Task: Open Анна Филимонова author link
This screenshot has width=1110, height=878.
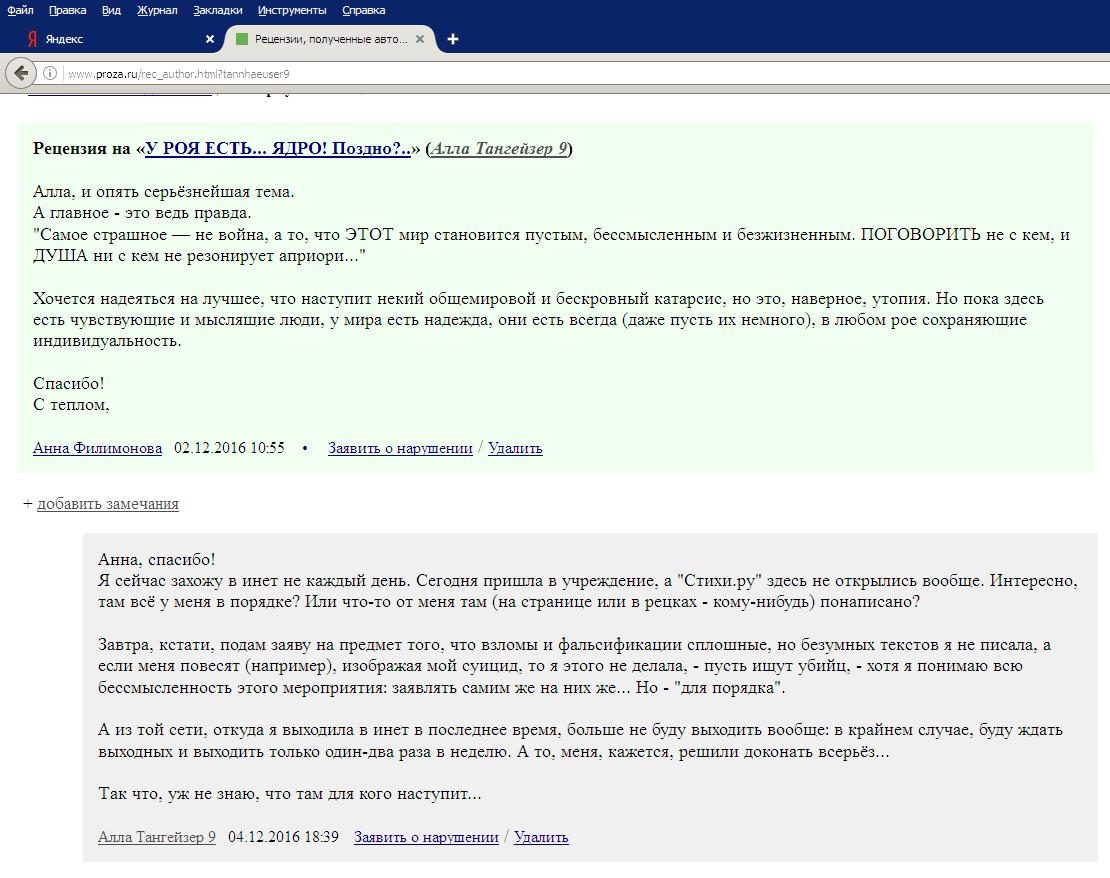Action: tap(97, 448)
